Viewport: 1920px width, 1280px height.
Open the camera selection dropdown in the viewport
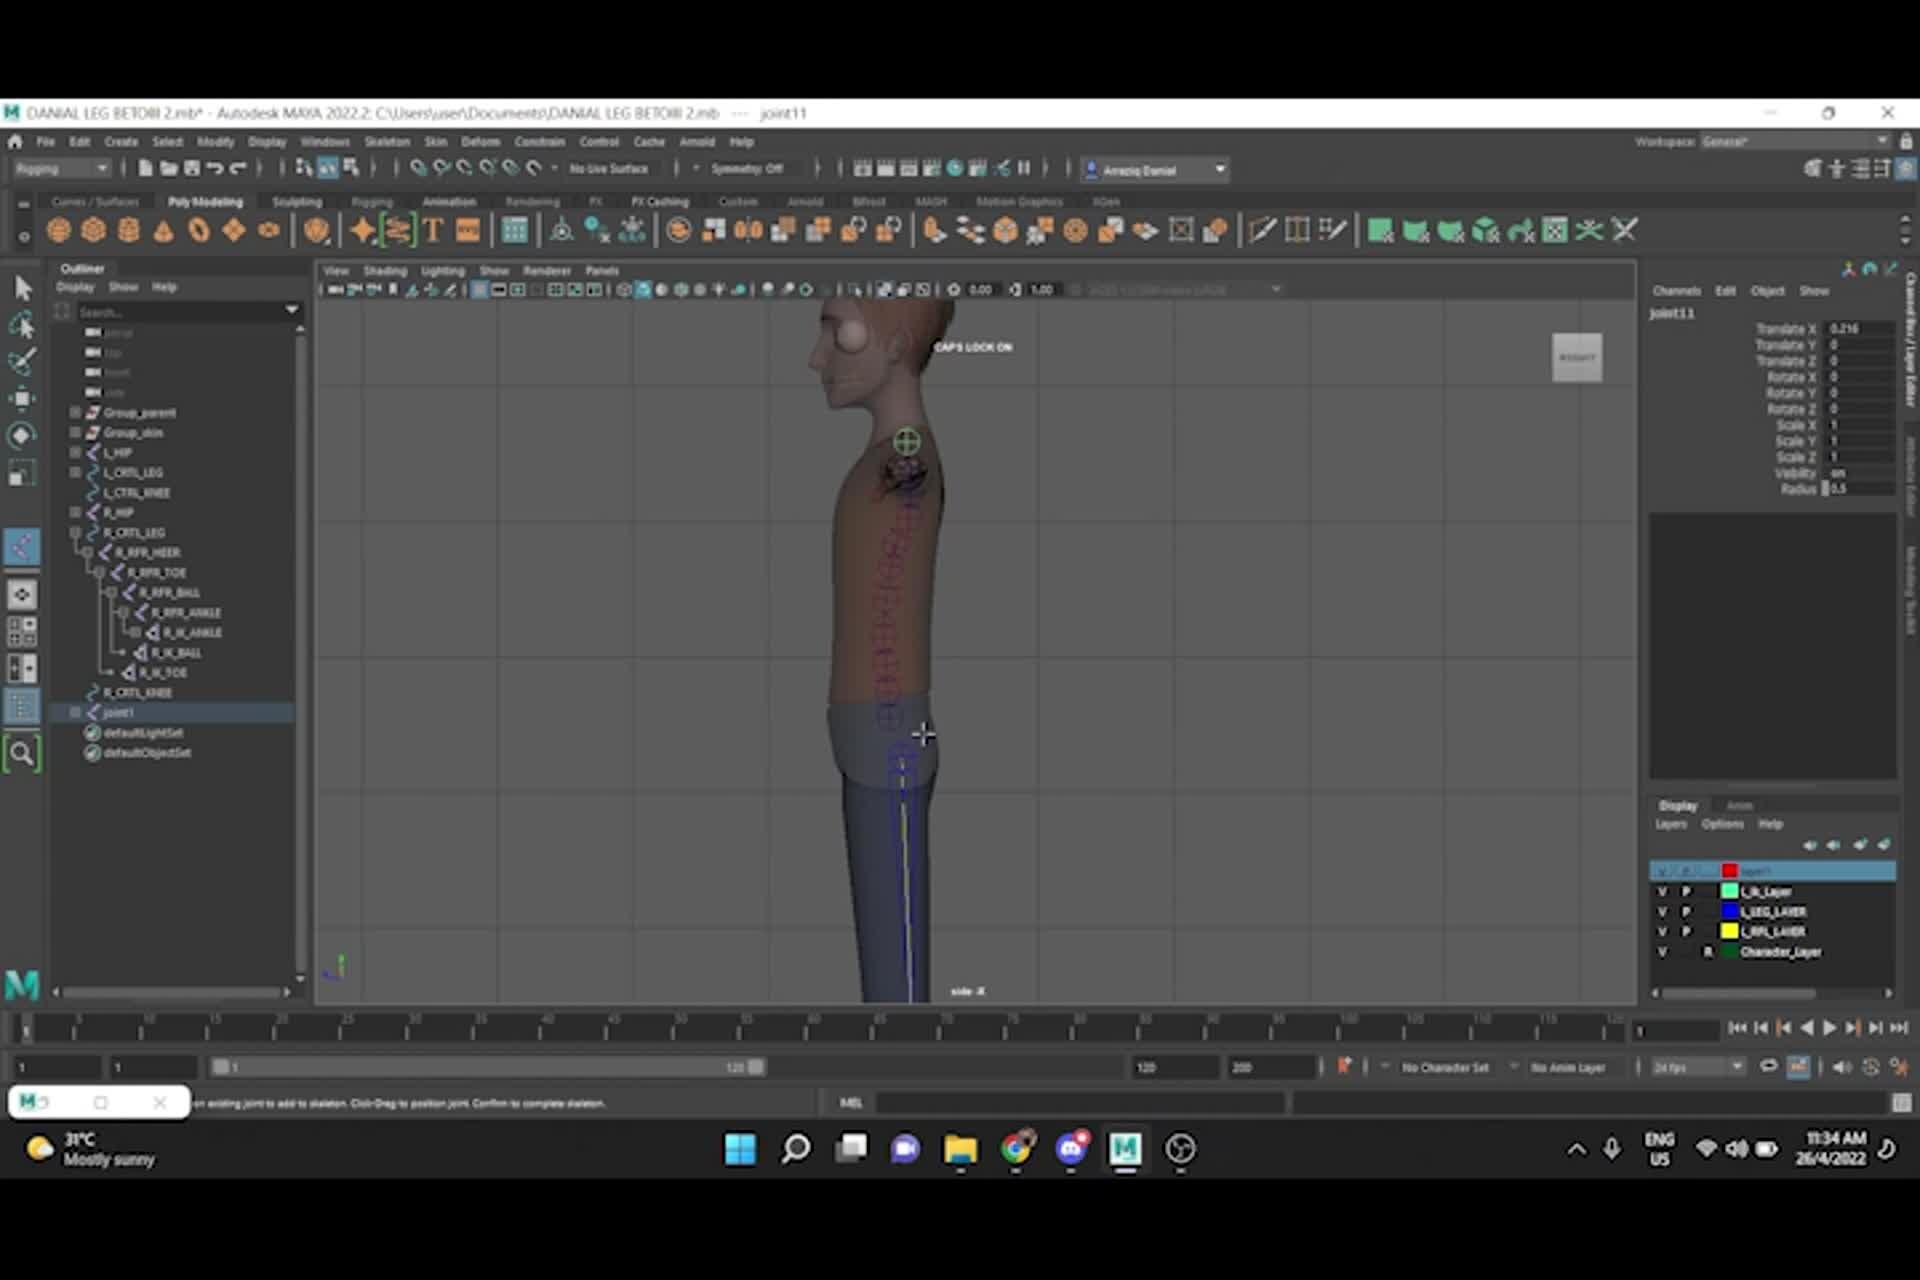click(1275, 289)
